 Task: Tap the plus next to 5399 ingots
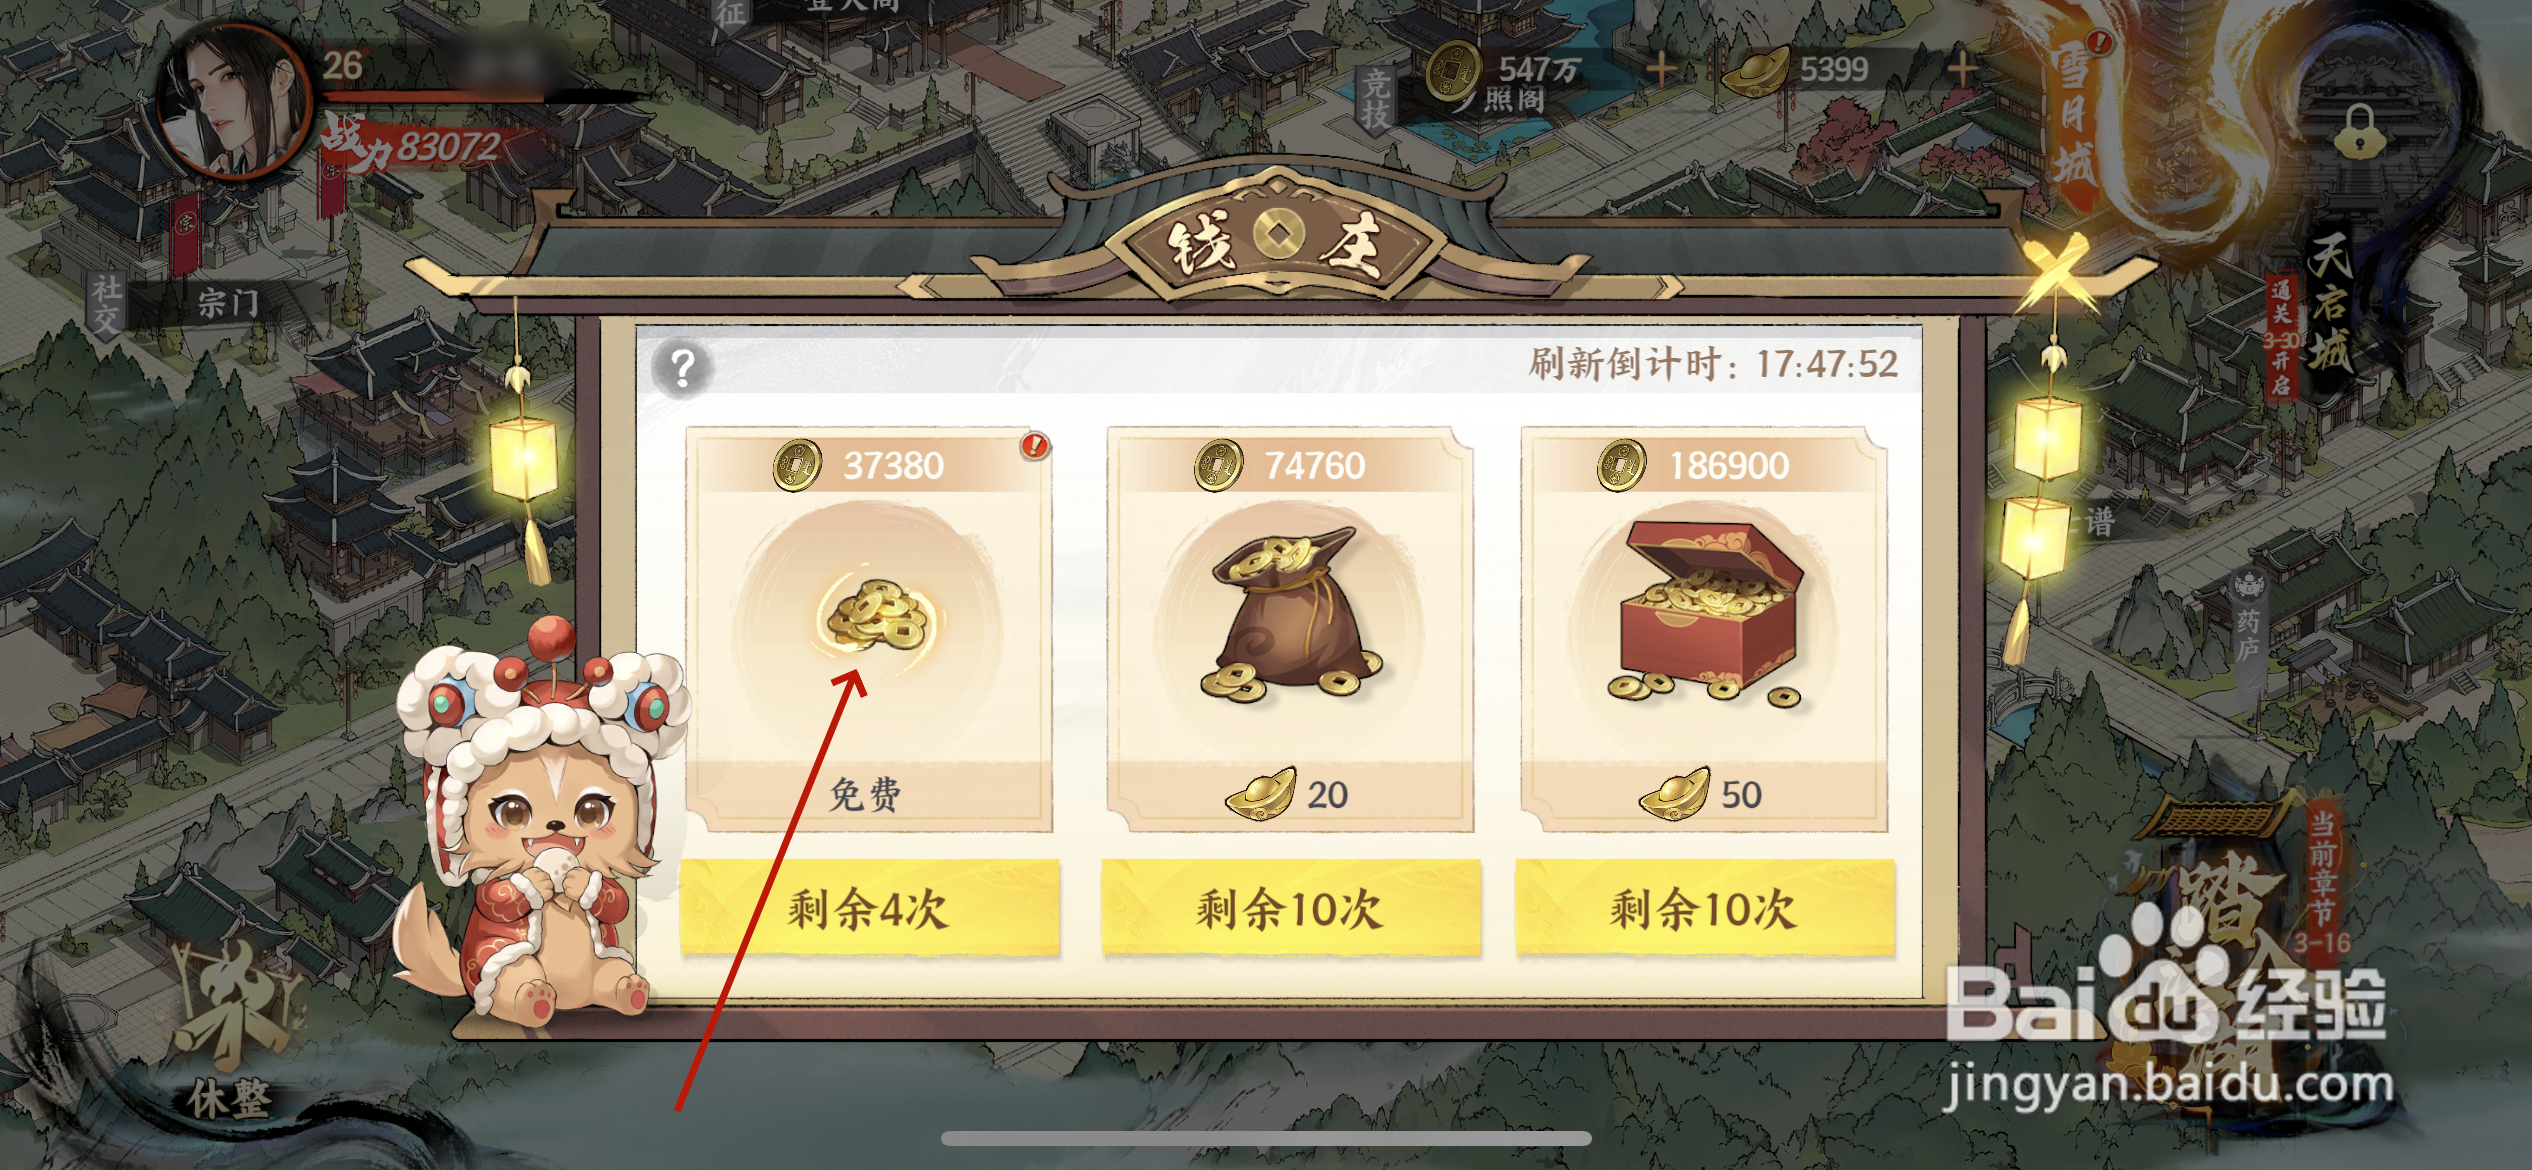(1962, 69)
